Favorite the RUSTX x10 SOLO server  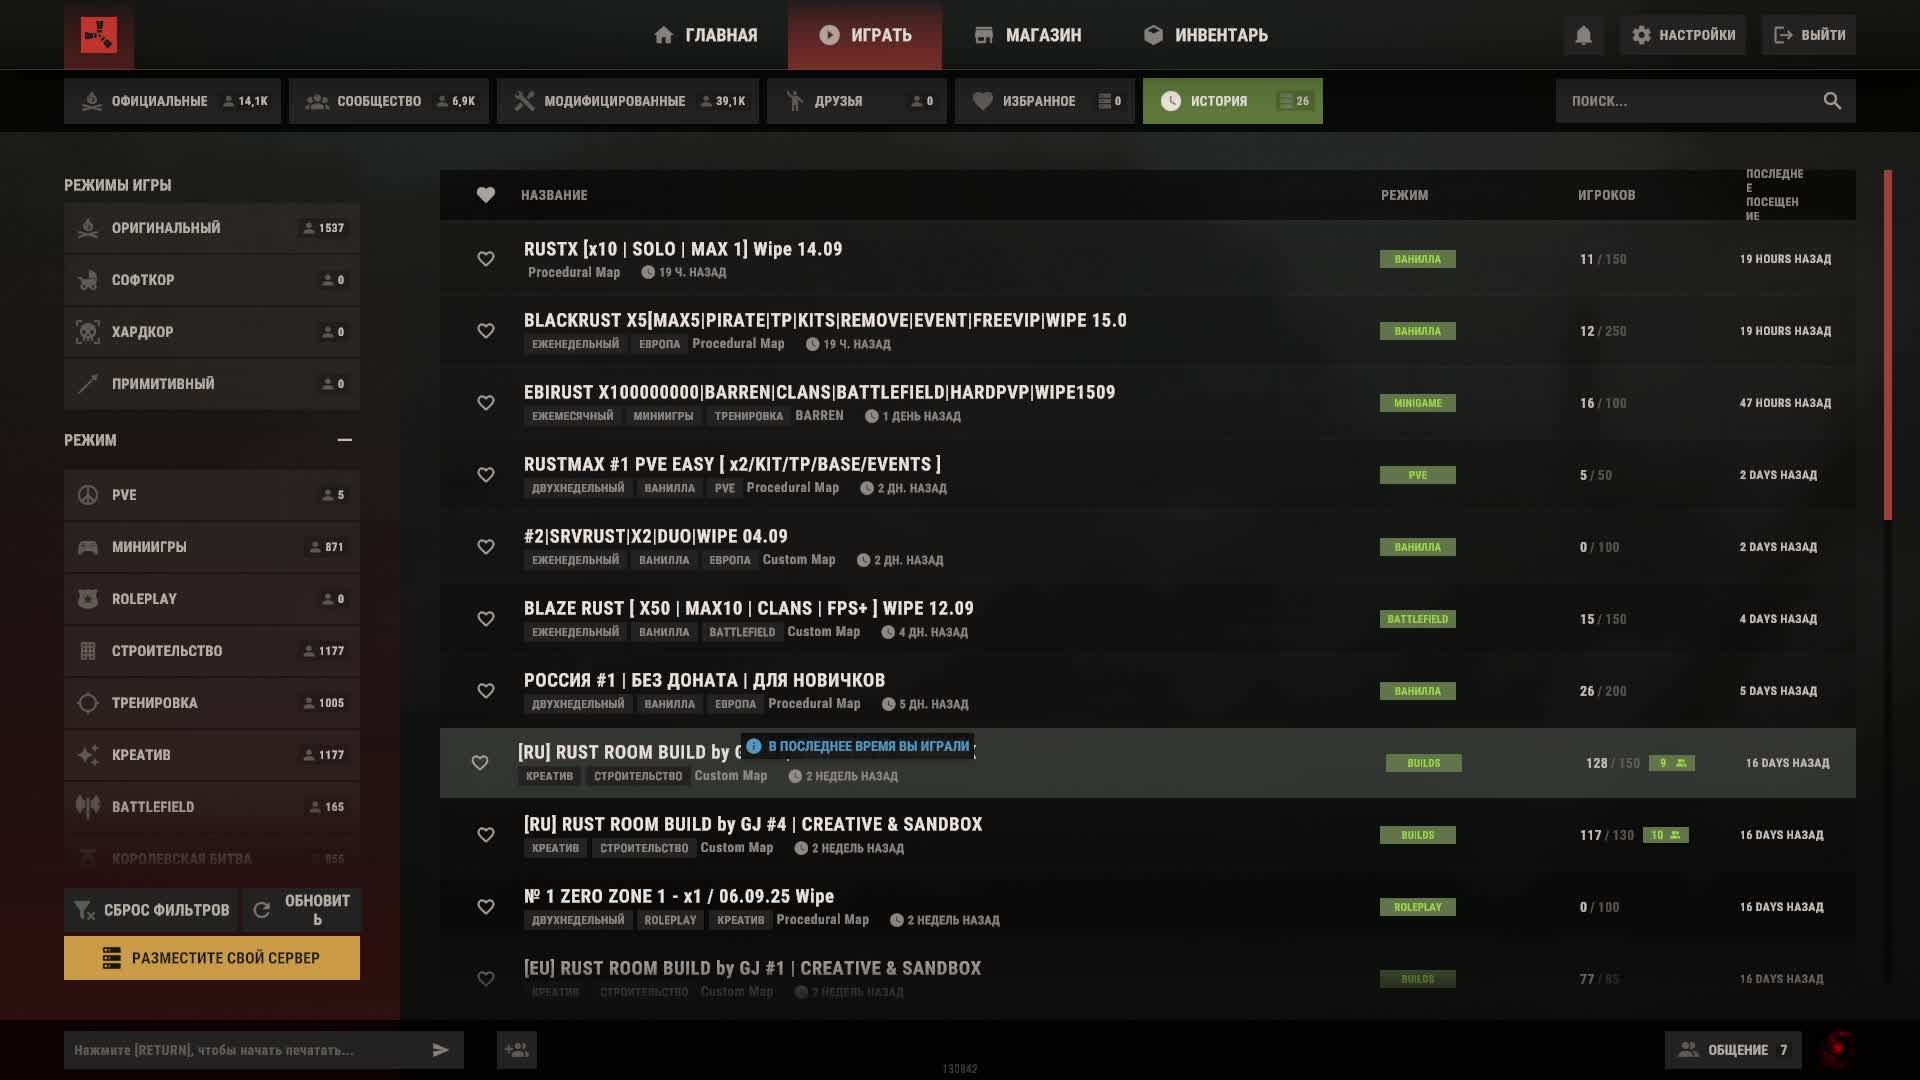pyautogui.click(x=486, y=259)
